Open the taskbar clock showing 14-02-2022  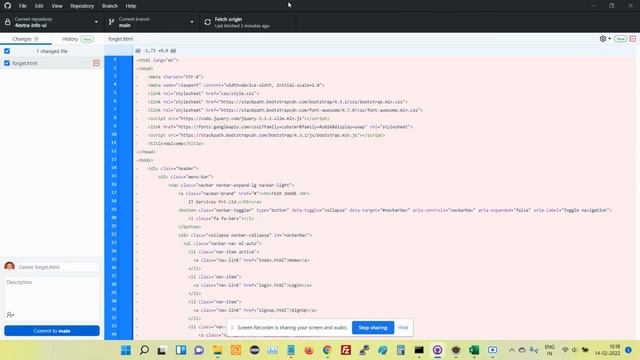[607, 350]
